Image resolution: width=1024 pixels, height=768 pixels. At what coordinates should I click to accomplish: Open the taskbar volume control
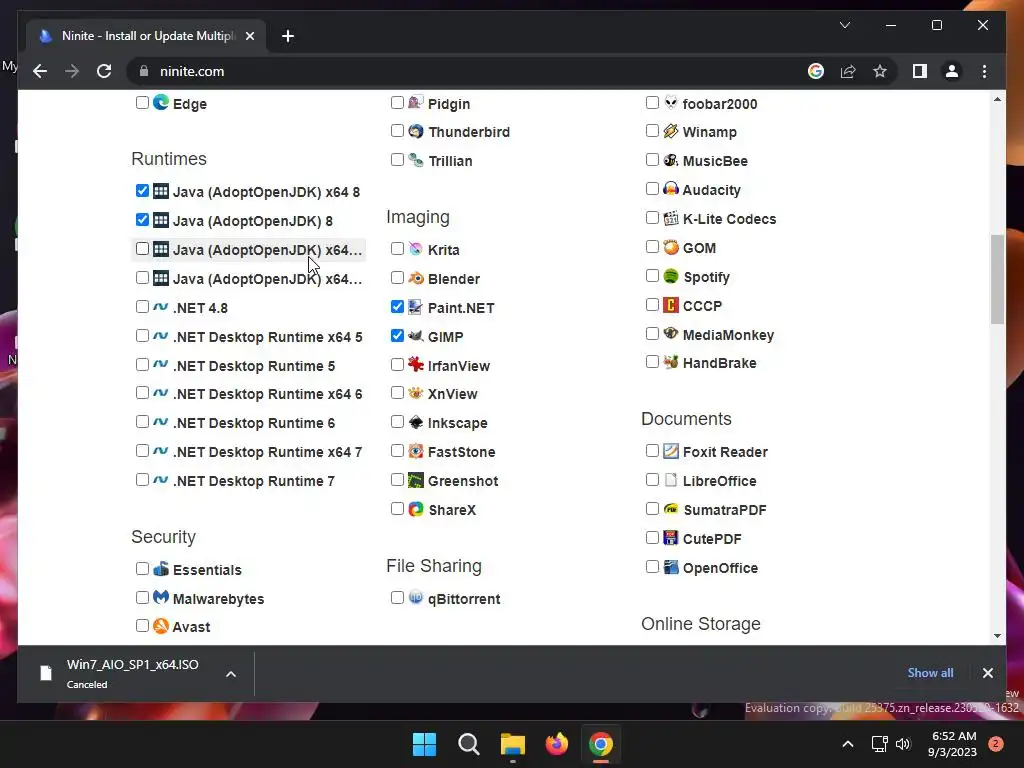(x=903, y=744)
